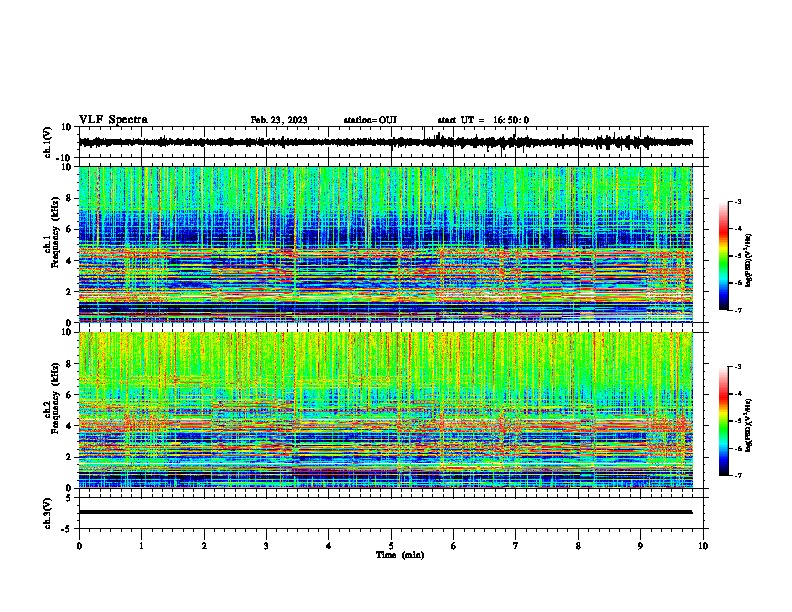Viewport: 792px width, 612px height.
Task: Click the '2' kHz tick of ch.2 spectrogram
Action: click(x=69, y=457)
